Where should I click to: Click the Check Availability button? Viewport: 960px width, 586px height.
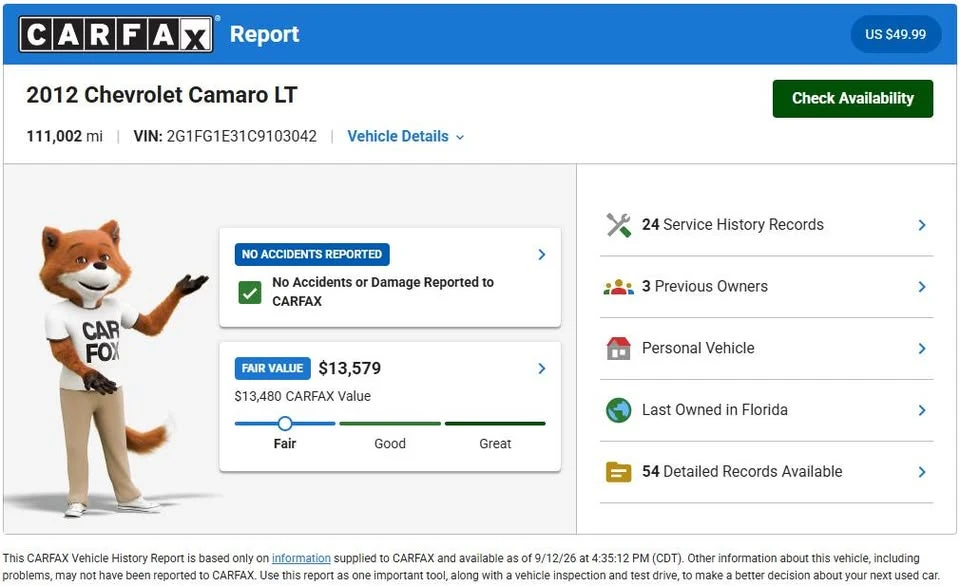tap(853, 99)
